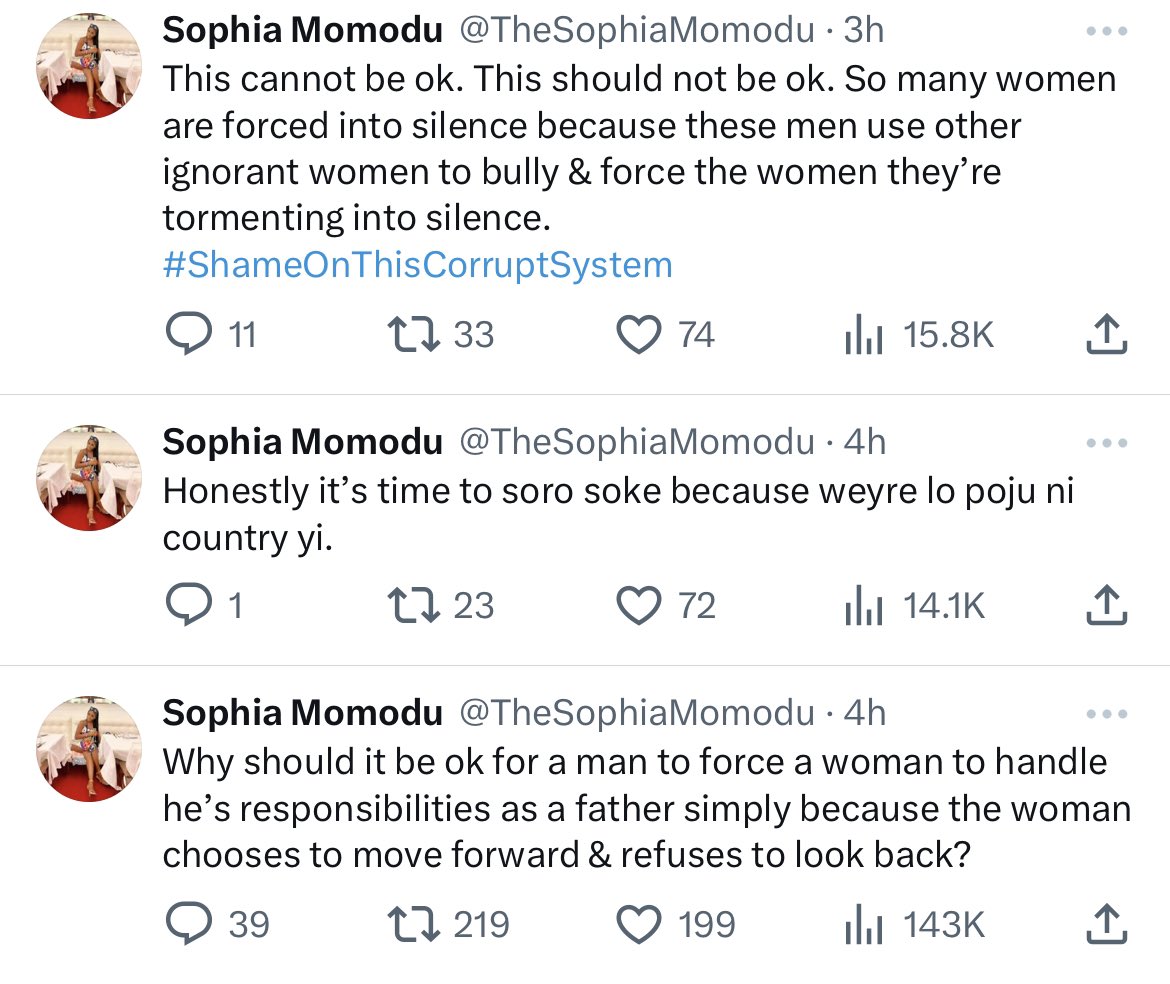Open @TheSophiaMomodu handle on the soro soke tweet

[x=636, y=441]
